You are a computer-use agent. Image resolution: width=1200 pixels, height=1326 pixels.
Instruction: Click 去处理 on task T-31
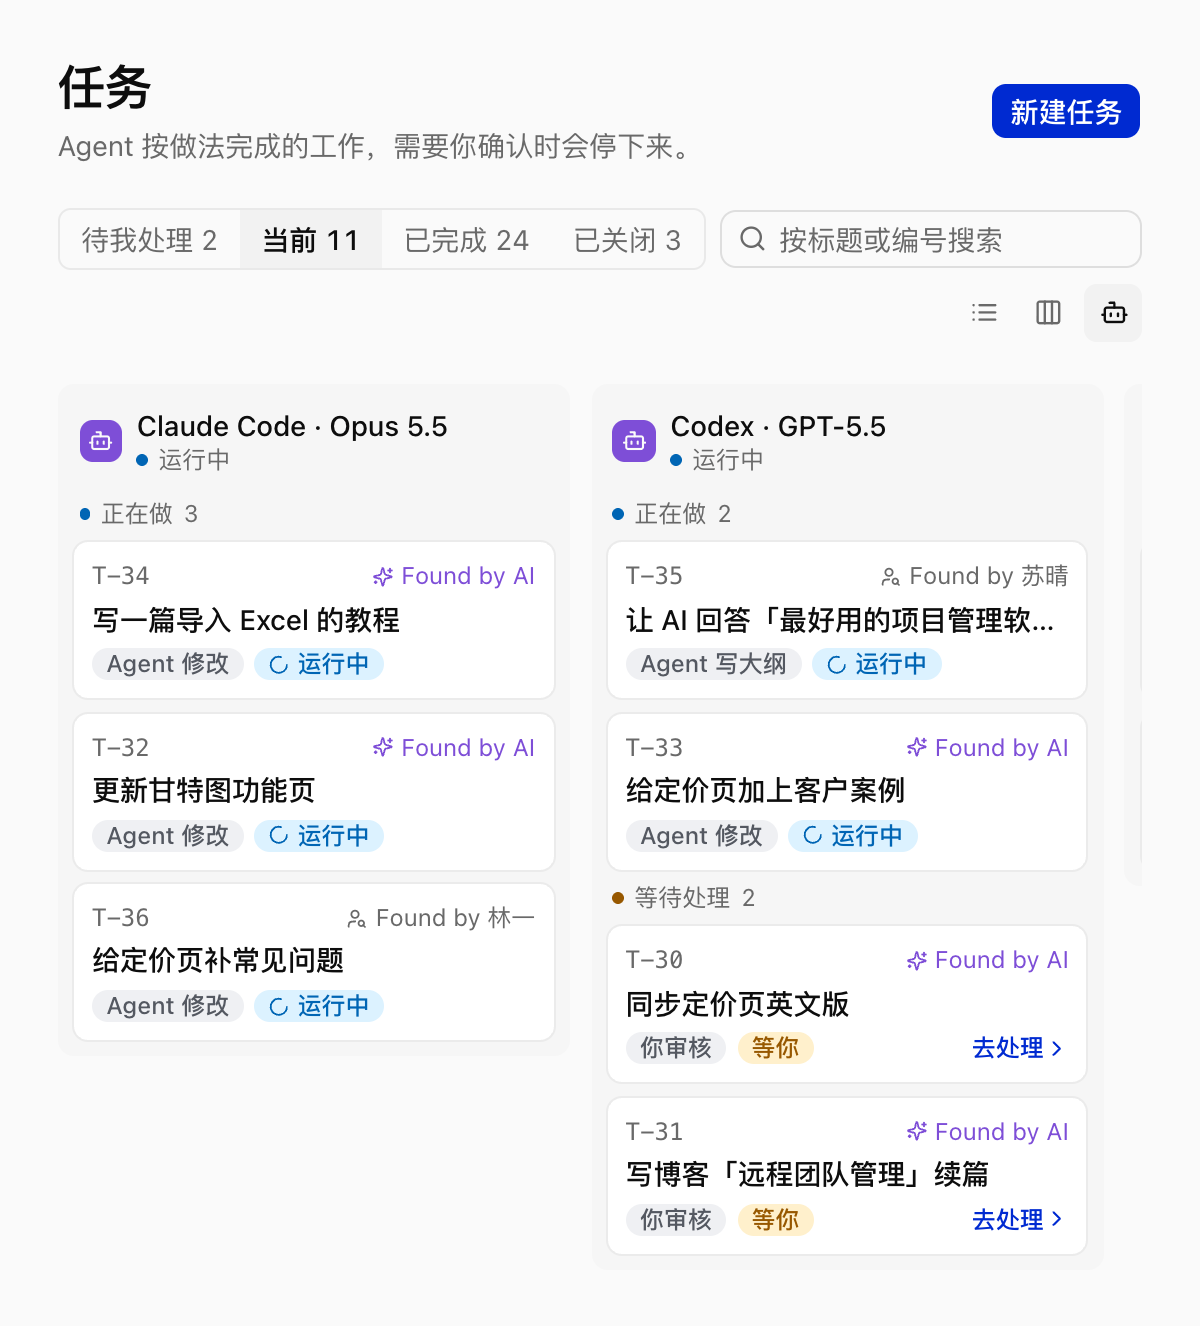(x=1017, y=1220)
